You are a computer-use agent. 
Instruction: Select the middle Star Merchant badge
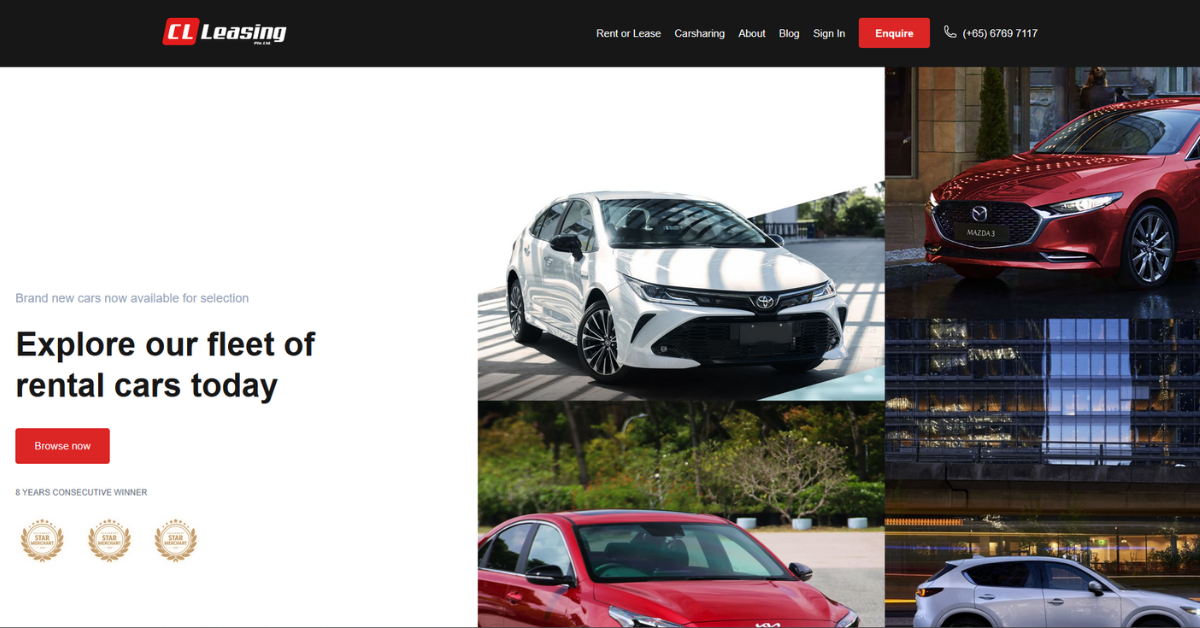[109, 540]
